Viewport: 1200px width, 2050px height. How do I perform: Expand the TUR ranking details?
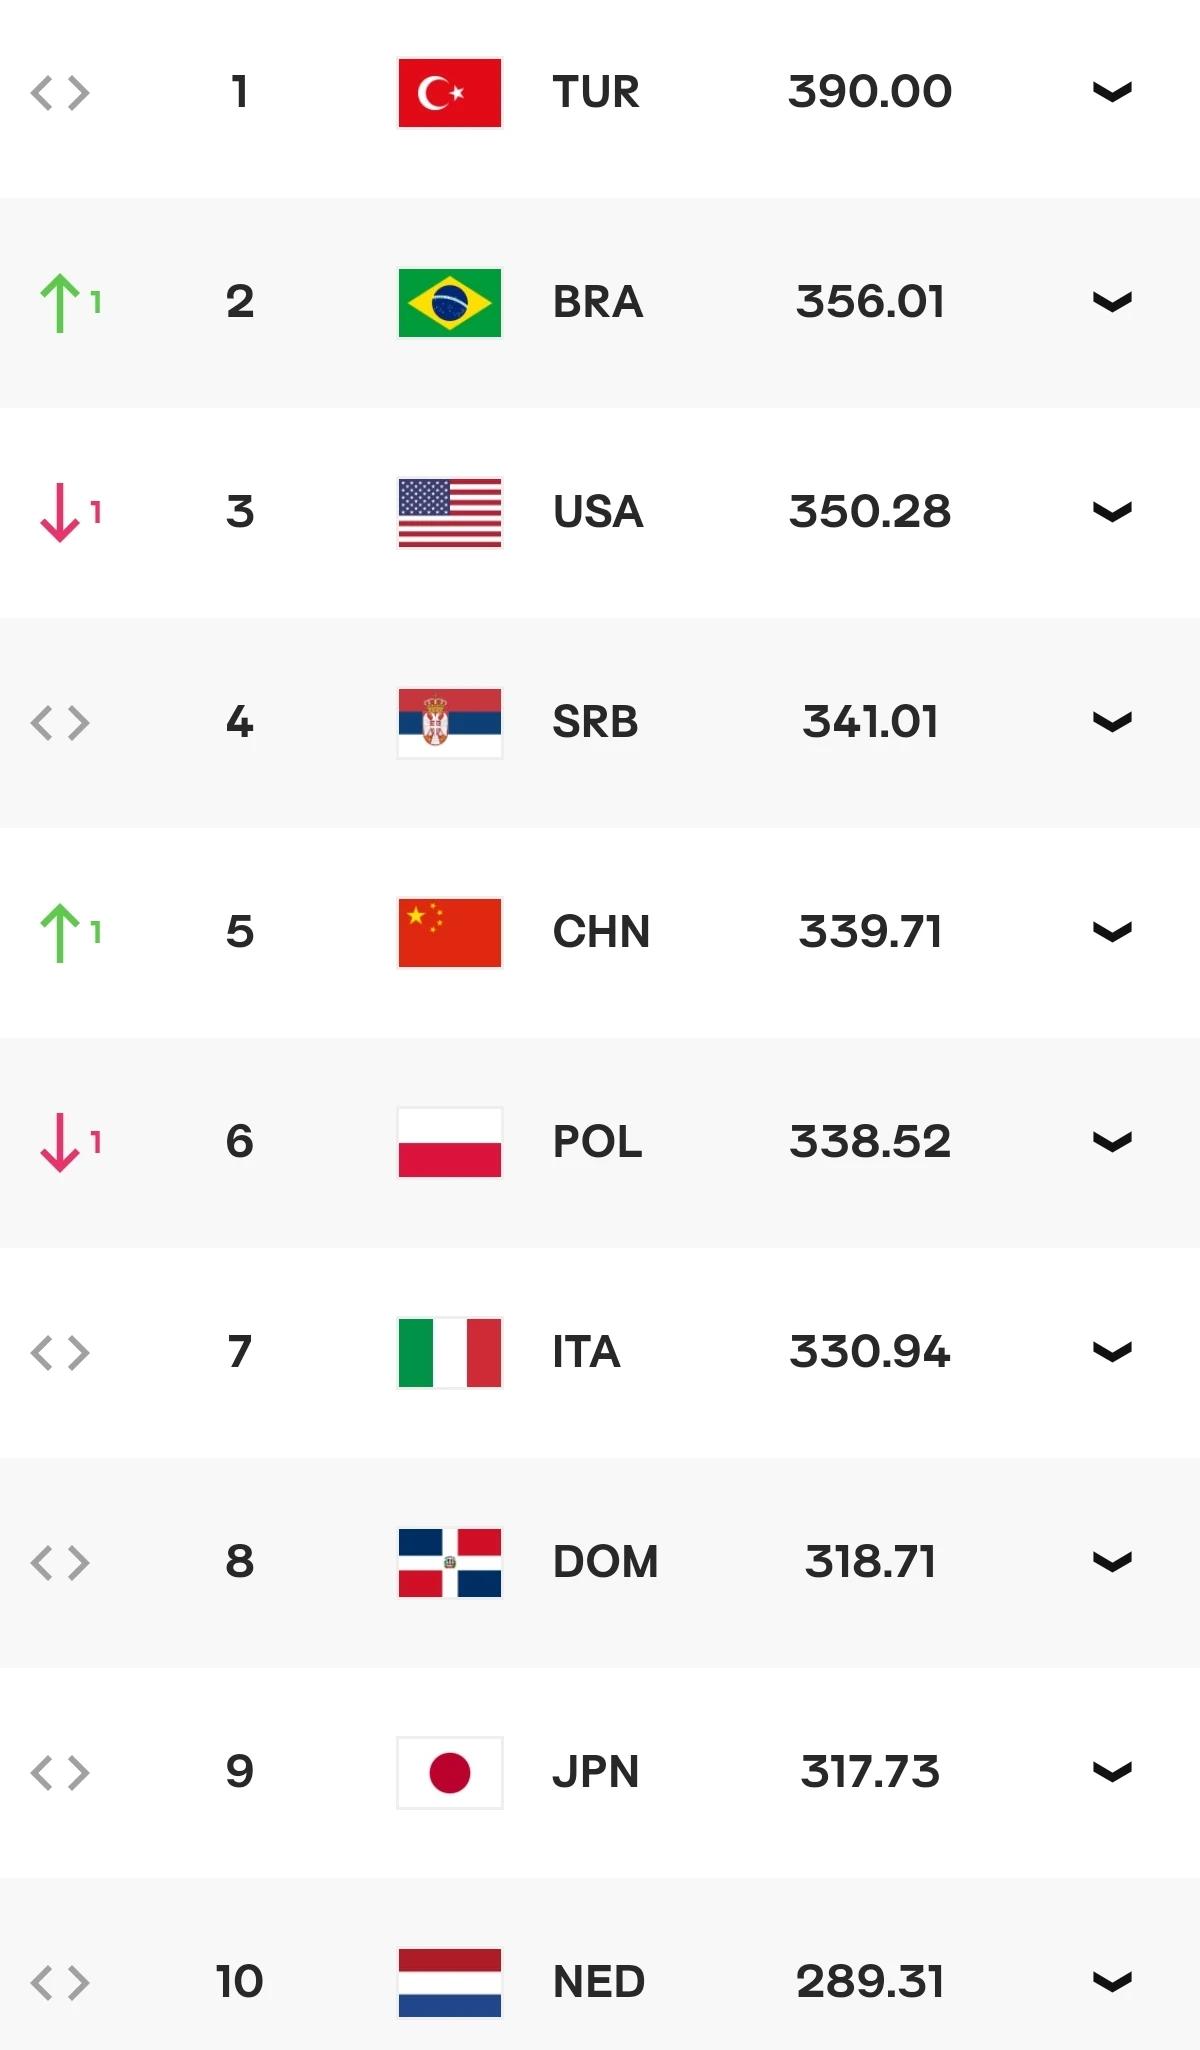[x=1112, y=92]
